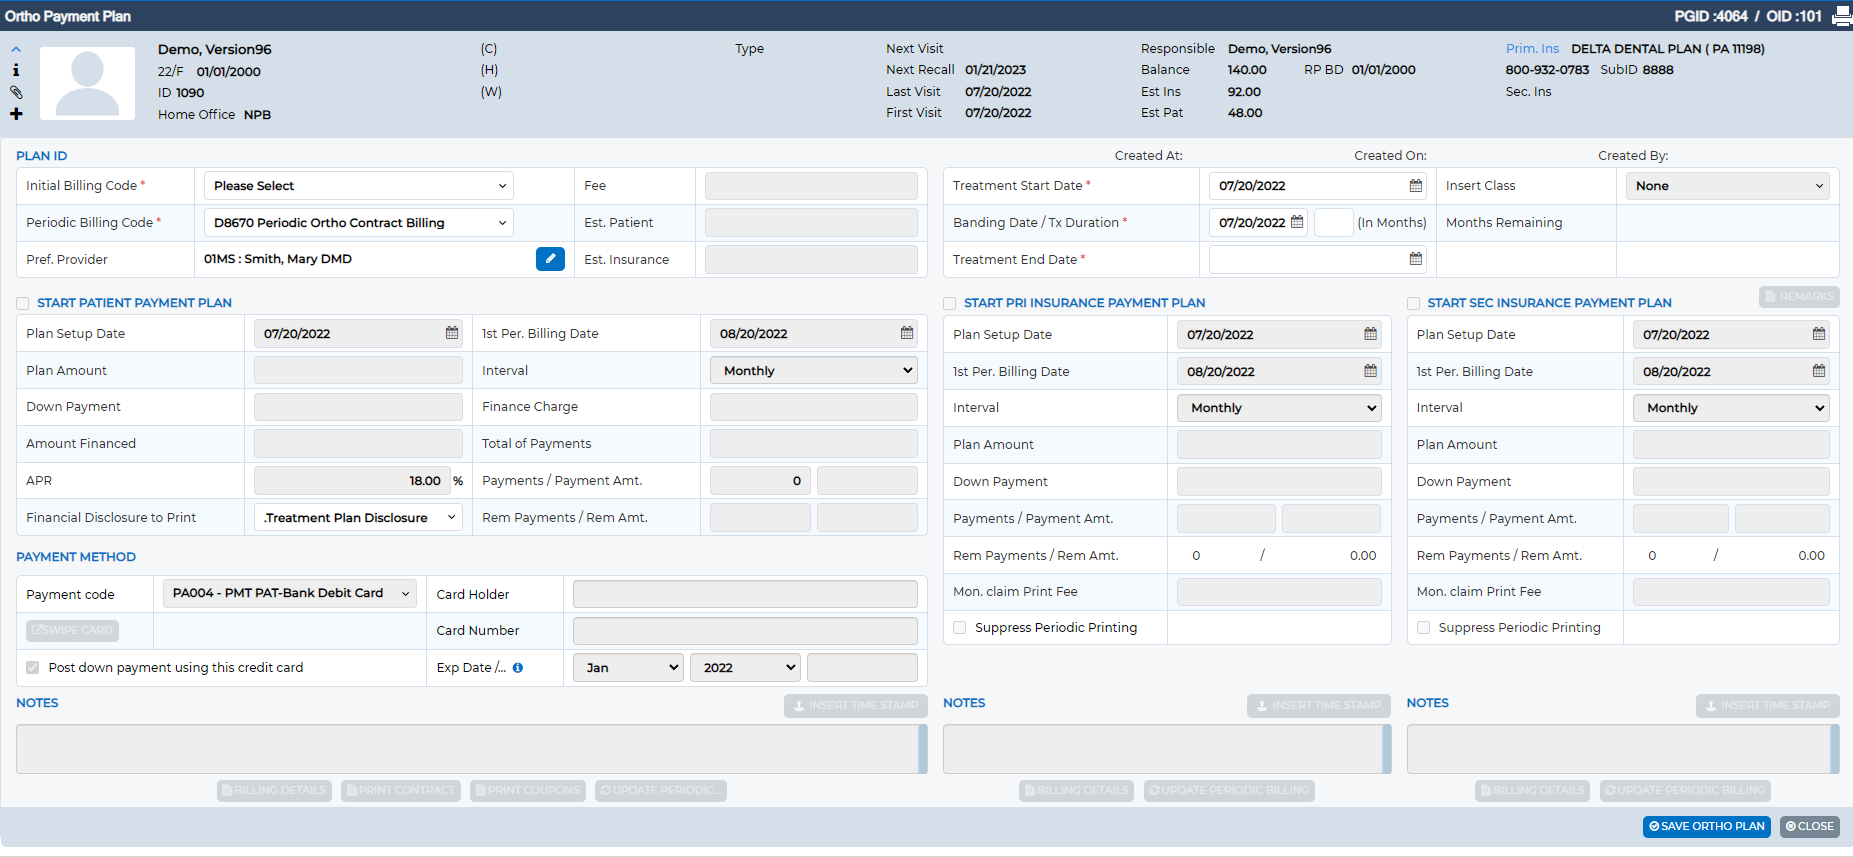
Task: Select the expiration year dropdown showing 2022
Action: pyautogui.click(x=745, y=667)
